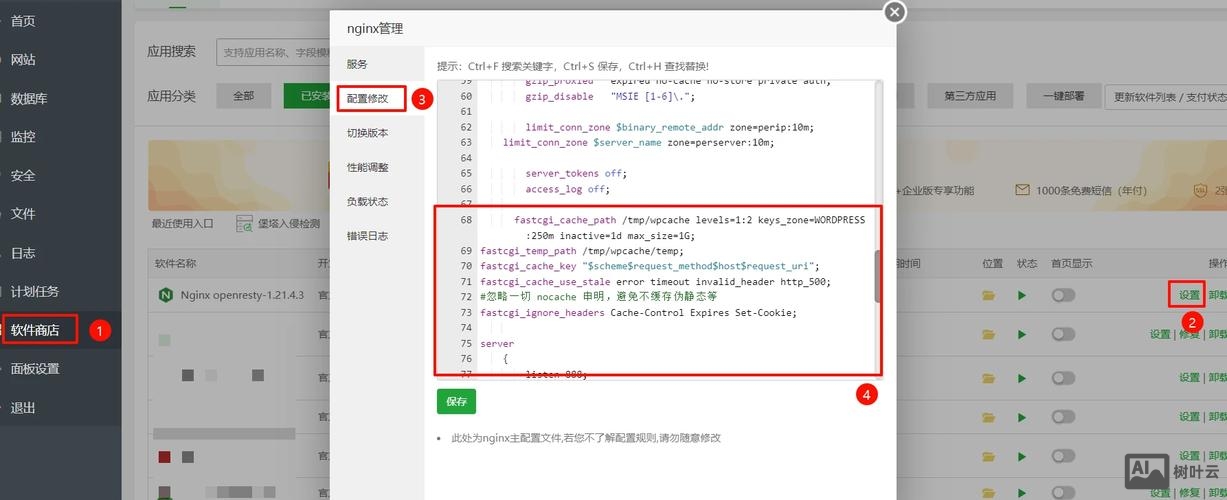
Task: Click the 1000条免费短信（年付）text
Action: click(1091, 190)
